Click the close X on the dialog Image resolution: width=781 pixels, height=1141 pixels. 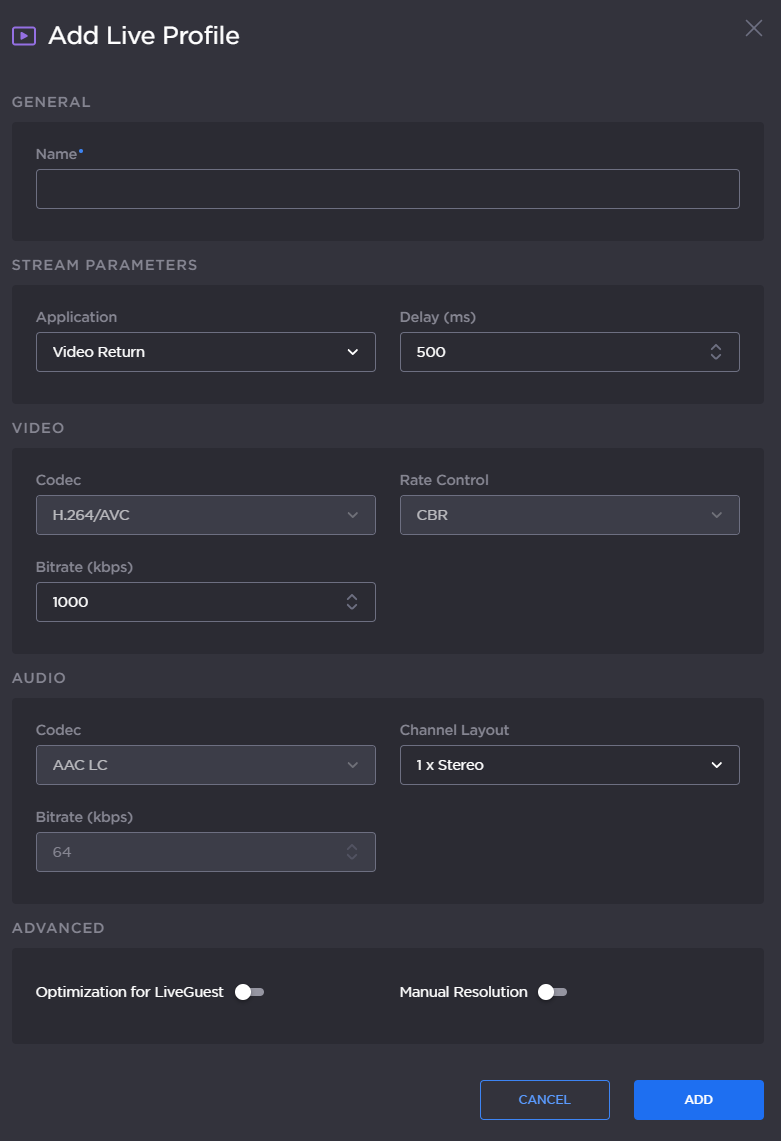coord(753,29)
